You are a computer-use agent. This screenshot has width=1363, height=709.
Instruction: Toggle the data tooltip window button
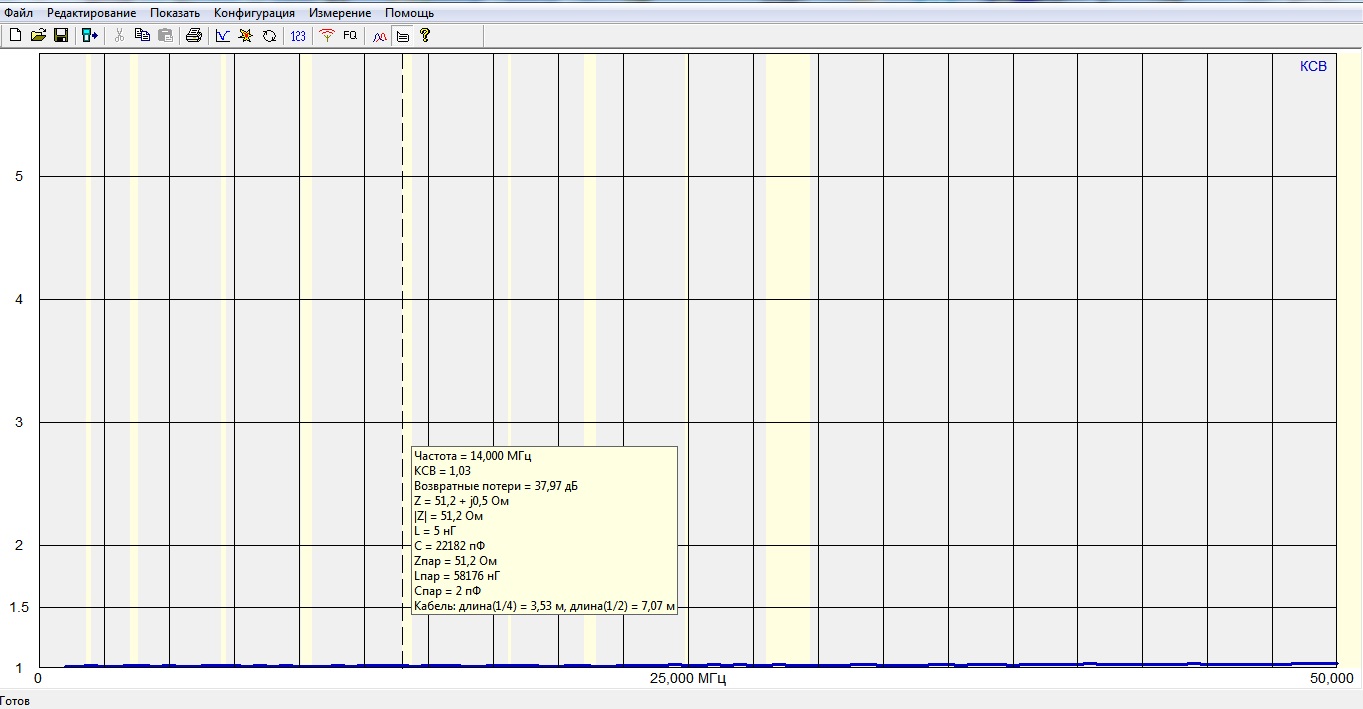pyautogui.click(x=402, y=35)
